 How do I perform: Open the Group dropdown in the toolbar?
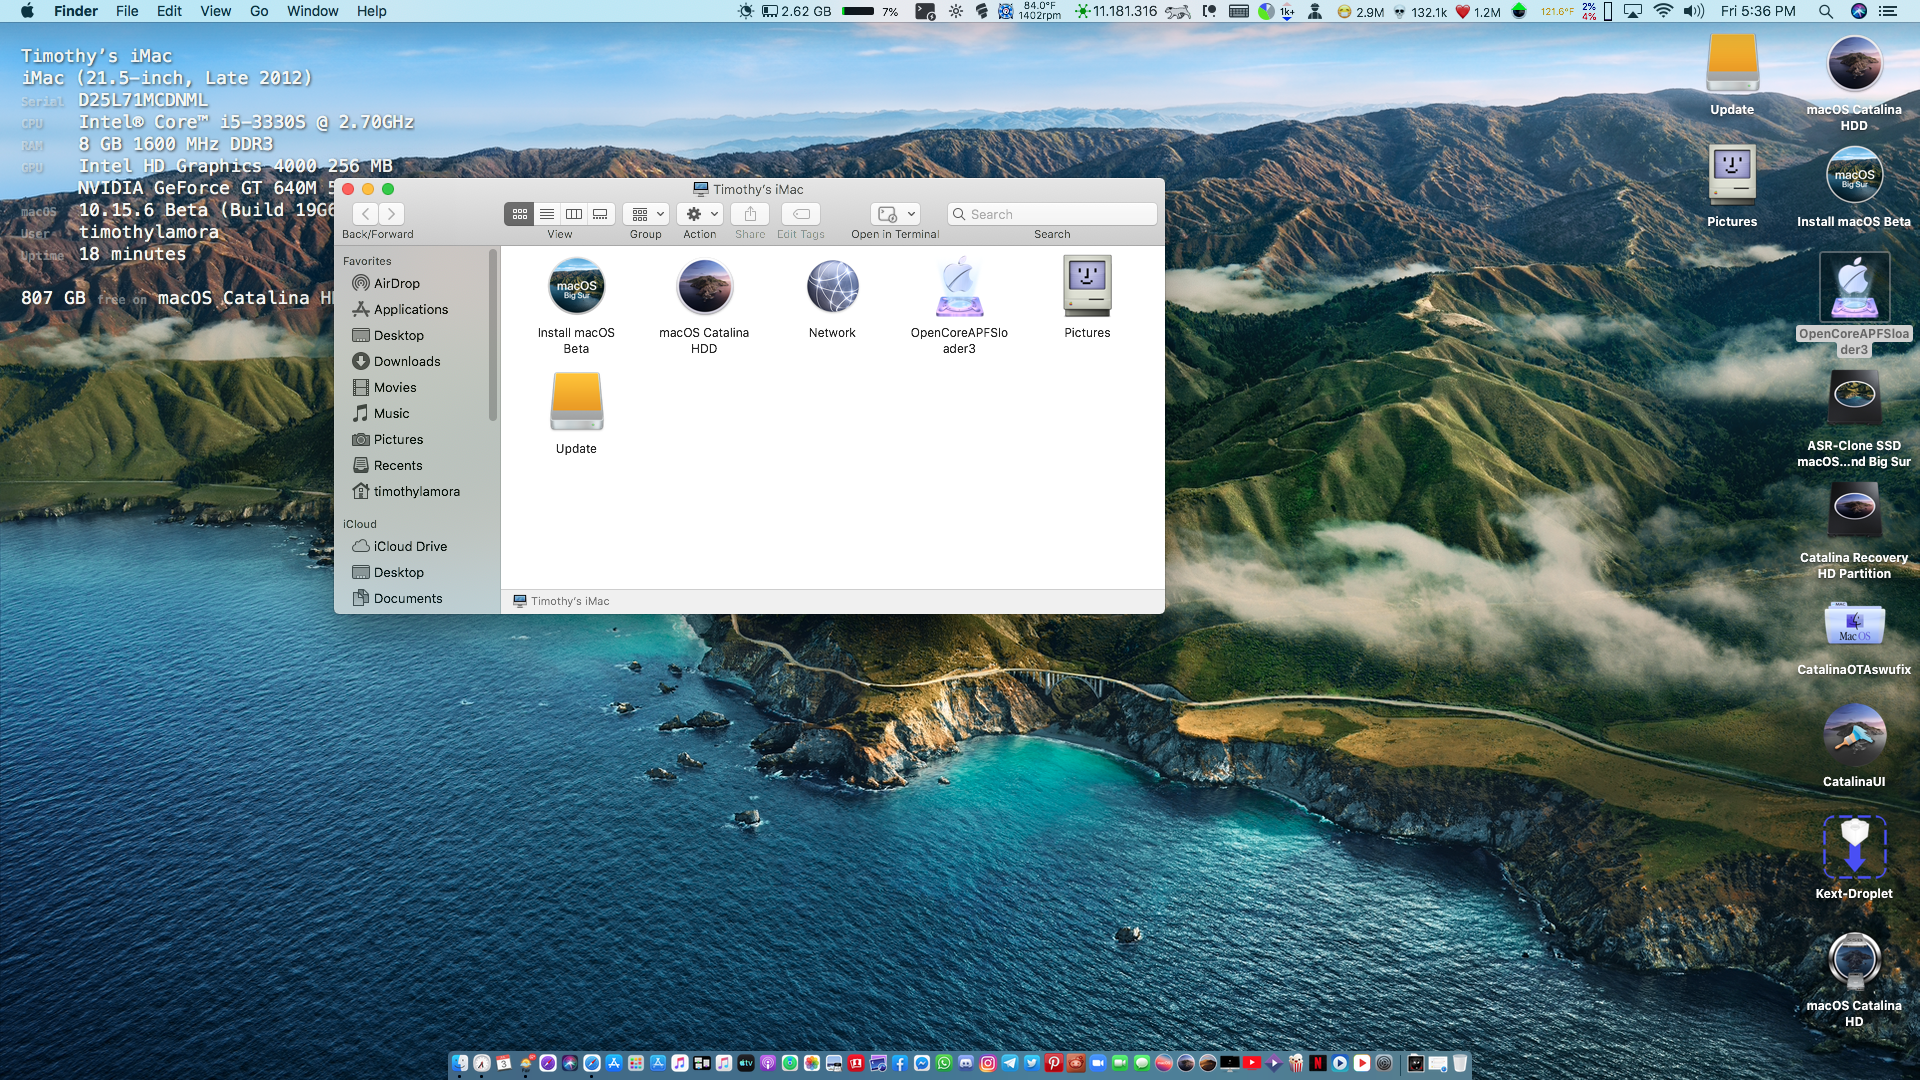tap(646, 214)
